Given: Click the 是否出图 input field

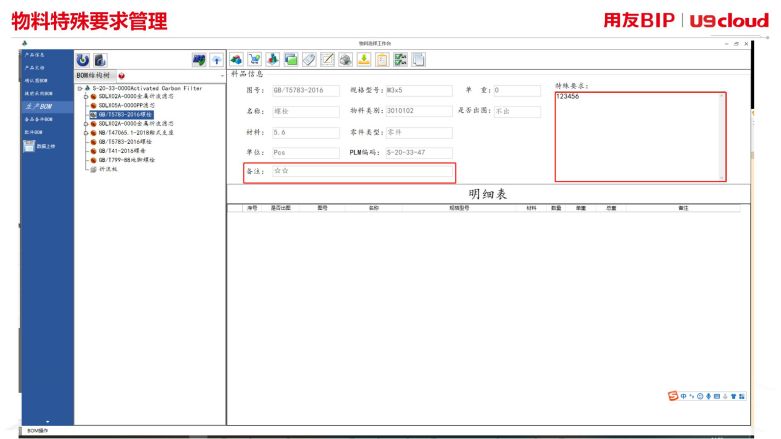Looking at the screenshot, I should coord(517,111).
